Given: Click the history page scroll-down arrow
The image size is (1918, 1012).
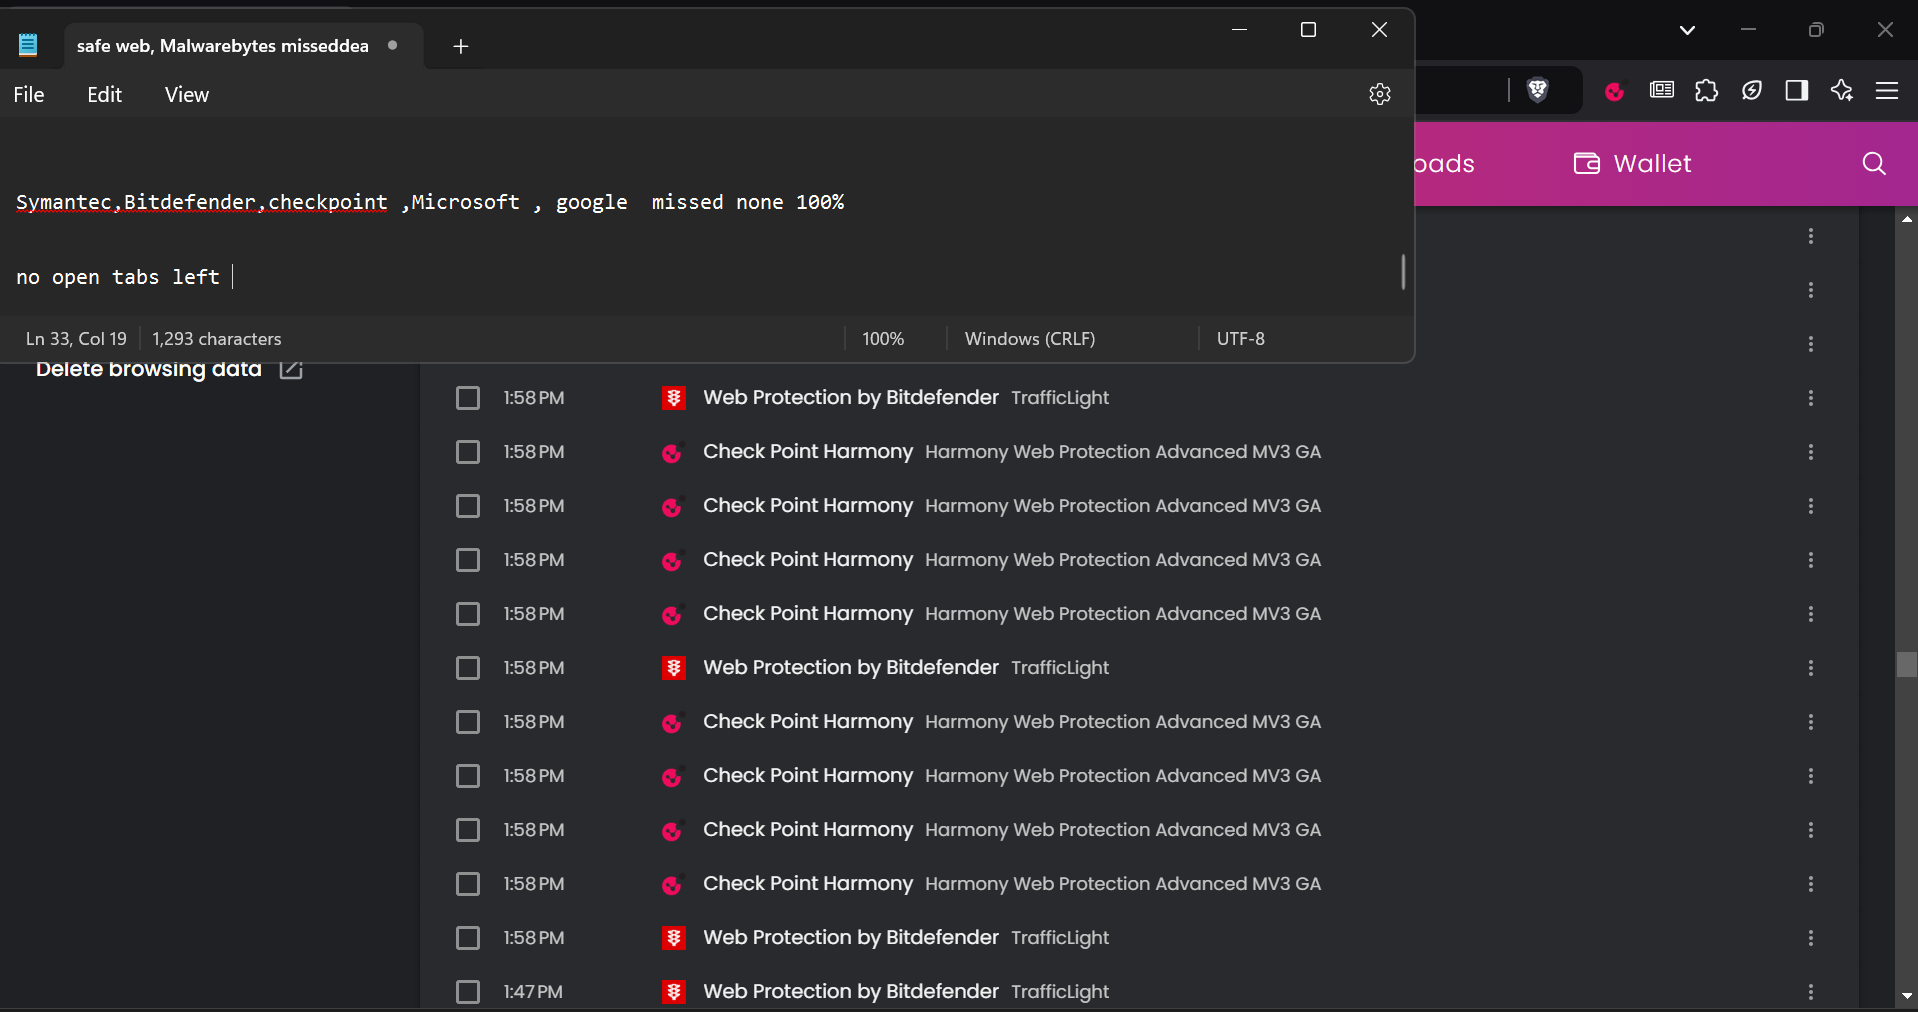Looking at the screenshot, I should click(x=1907, y=996).
